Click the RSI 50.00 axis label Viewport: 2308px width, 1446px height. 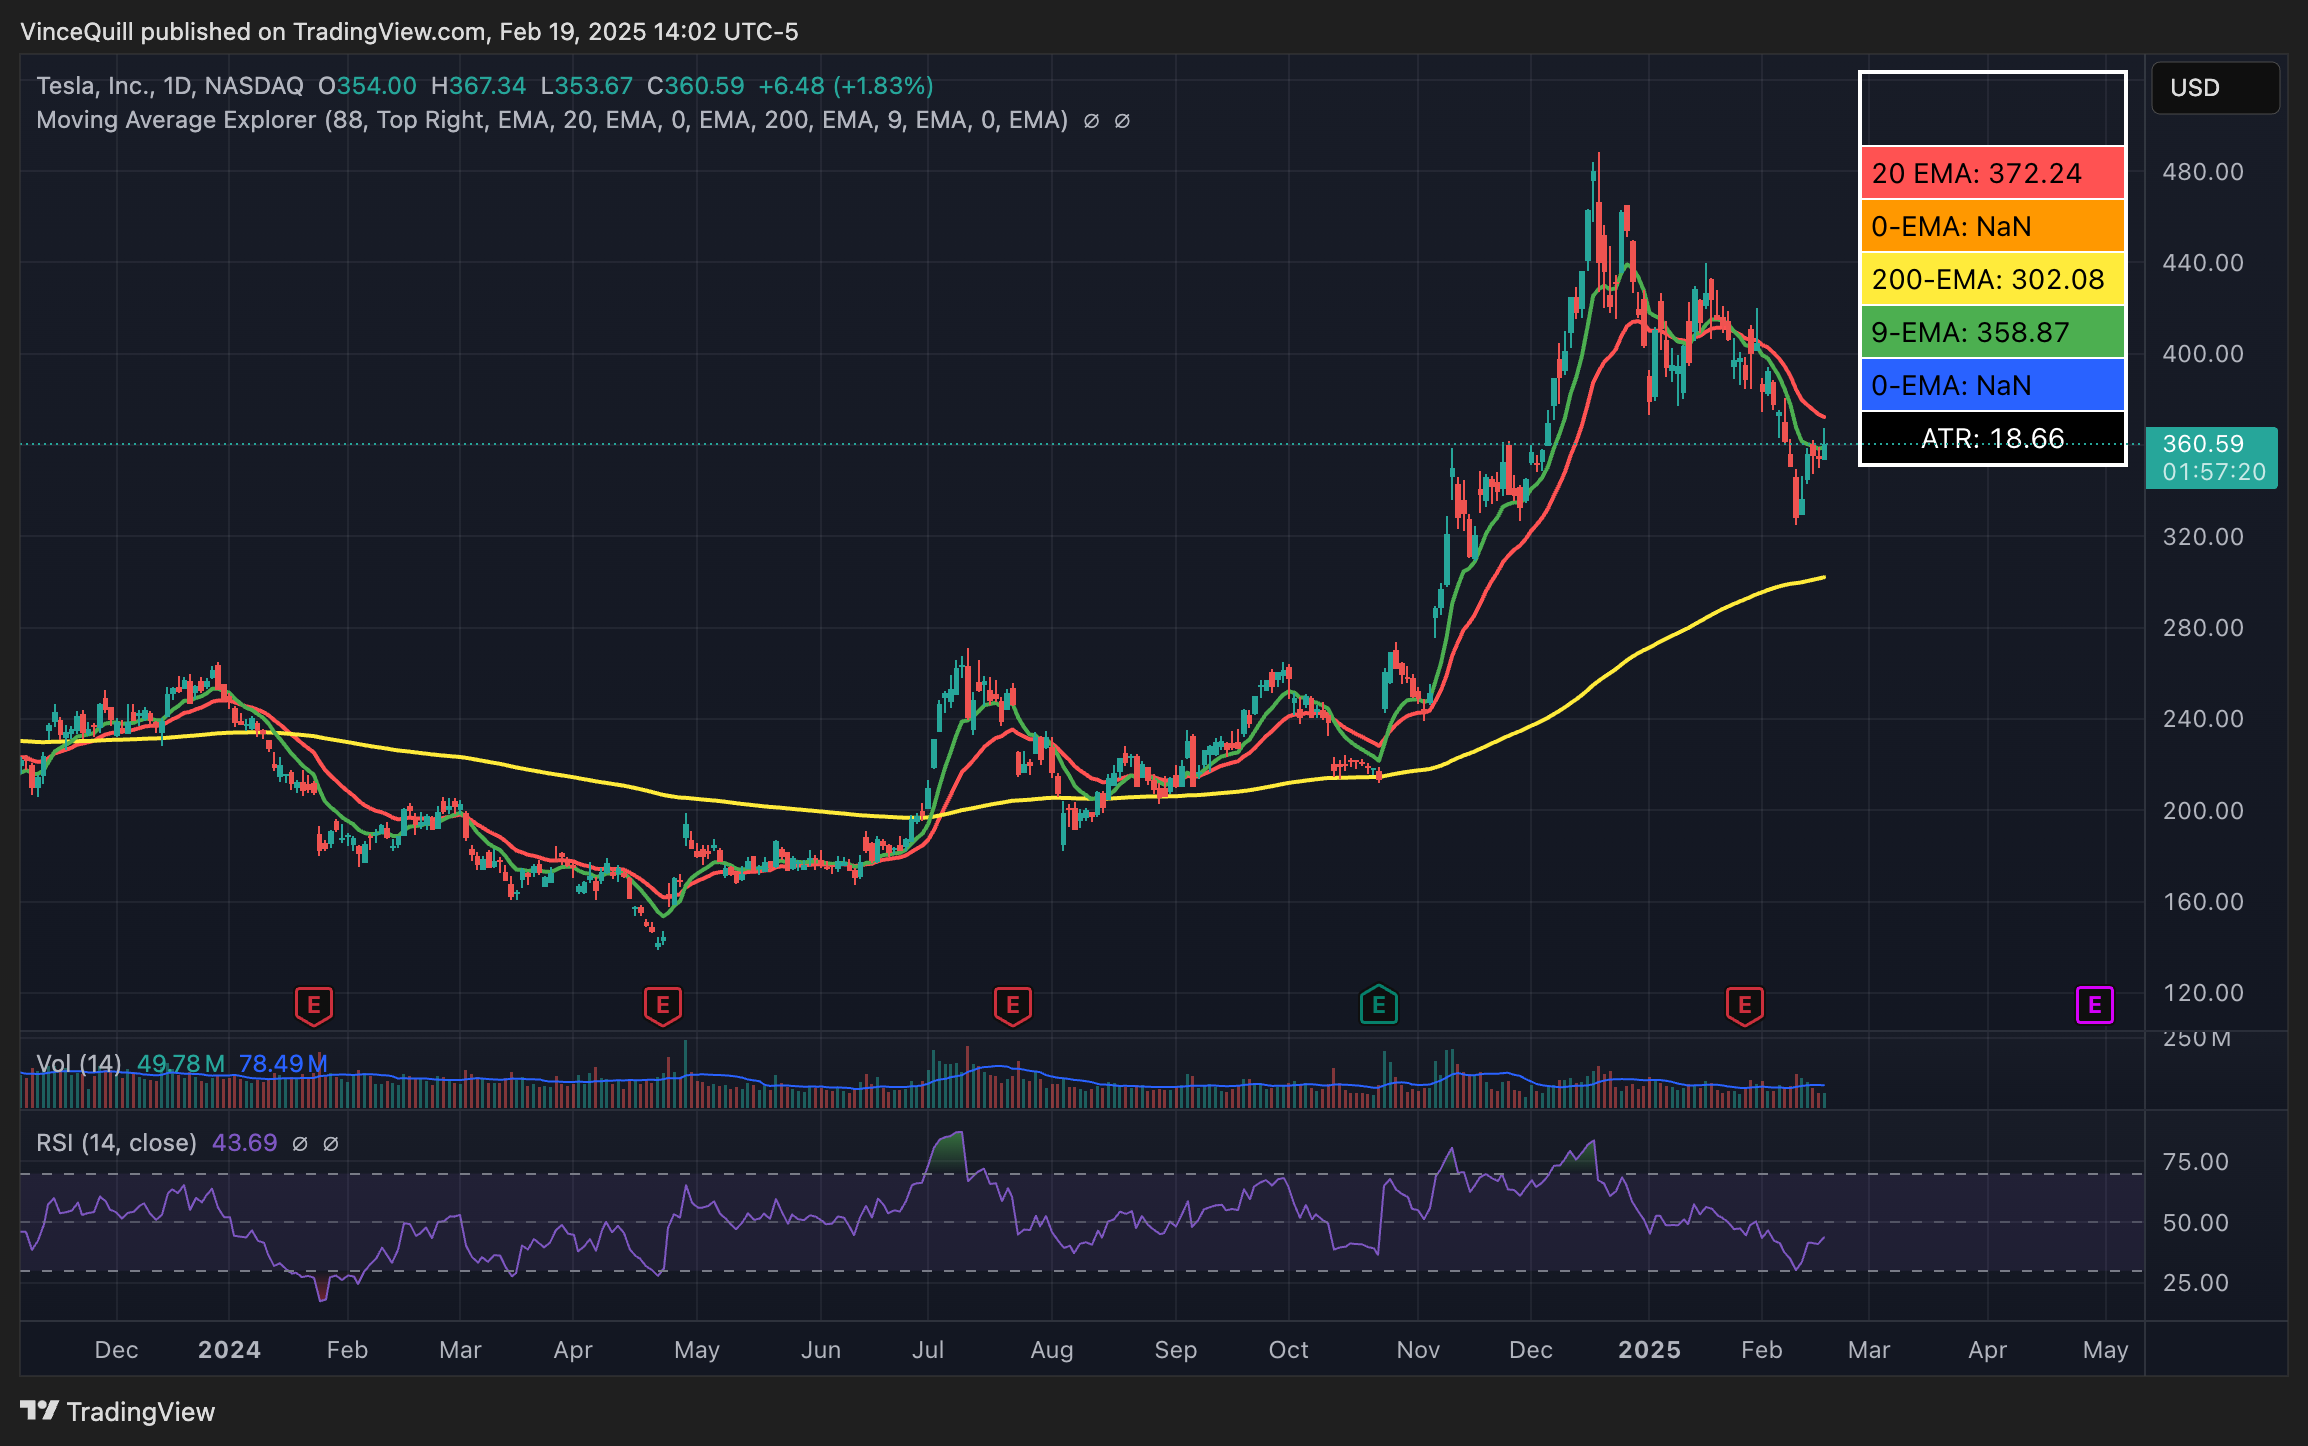(2196, 1223)
